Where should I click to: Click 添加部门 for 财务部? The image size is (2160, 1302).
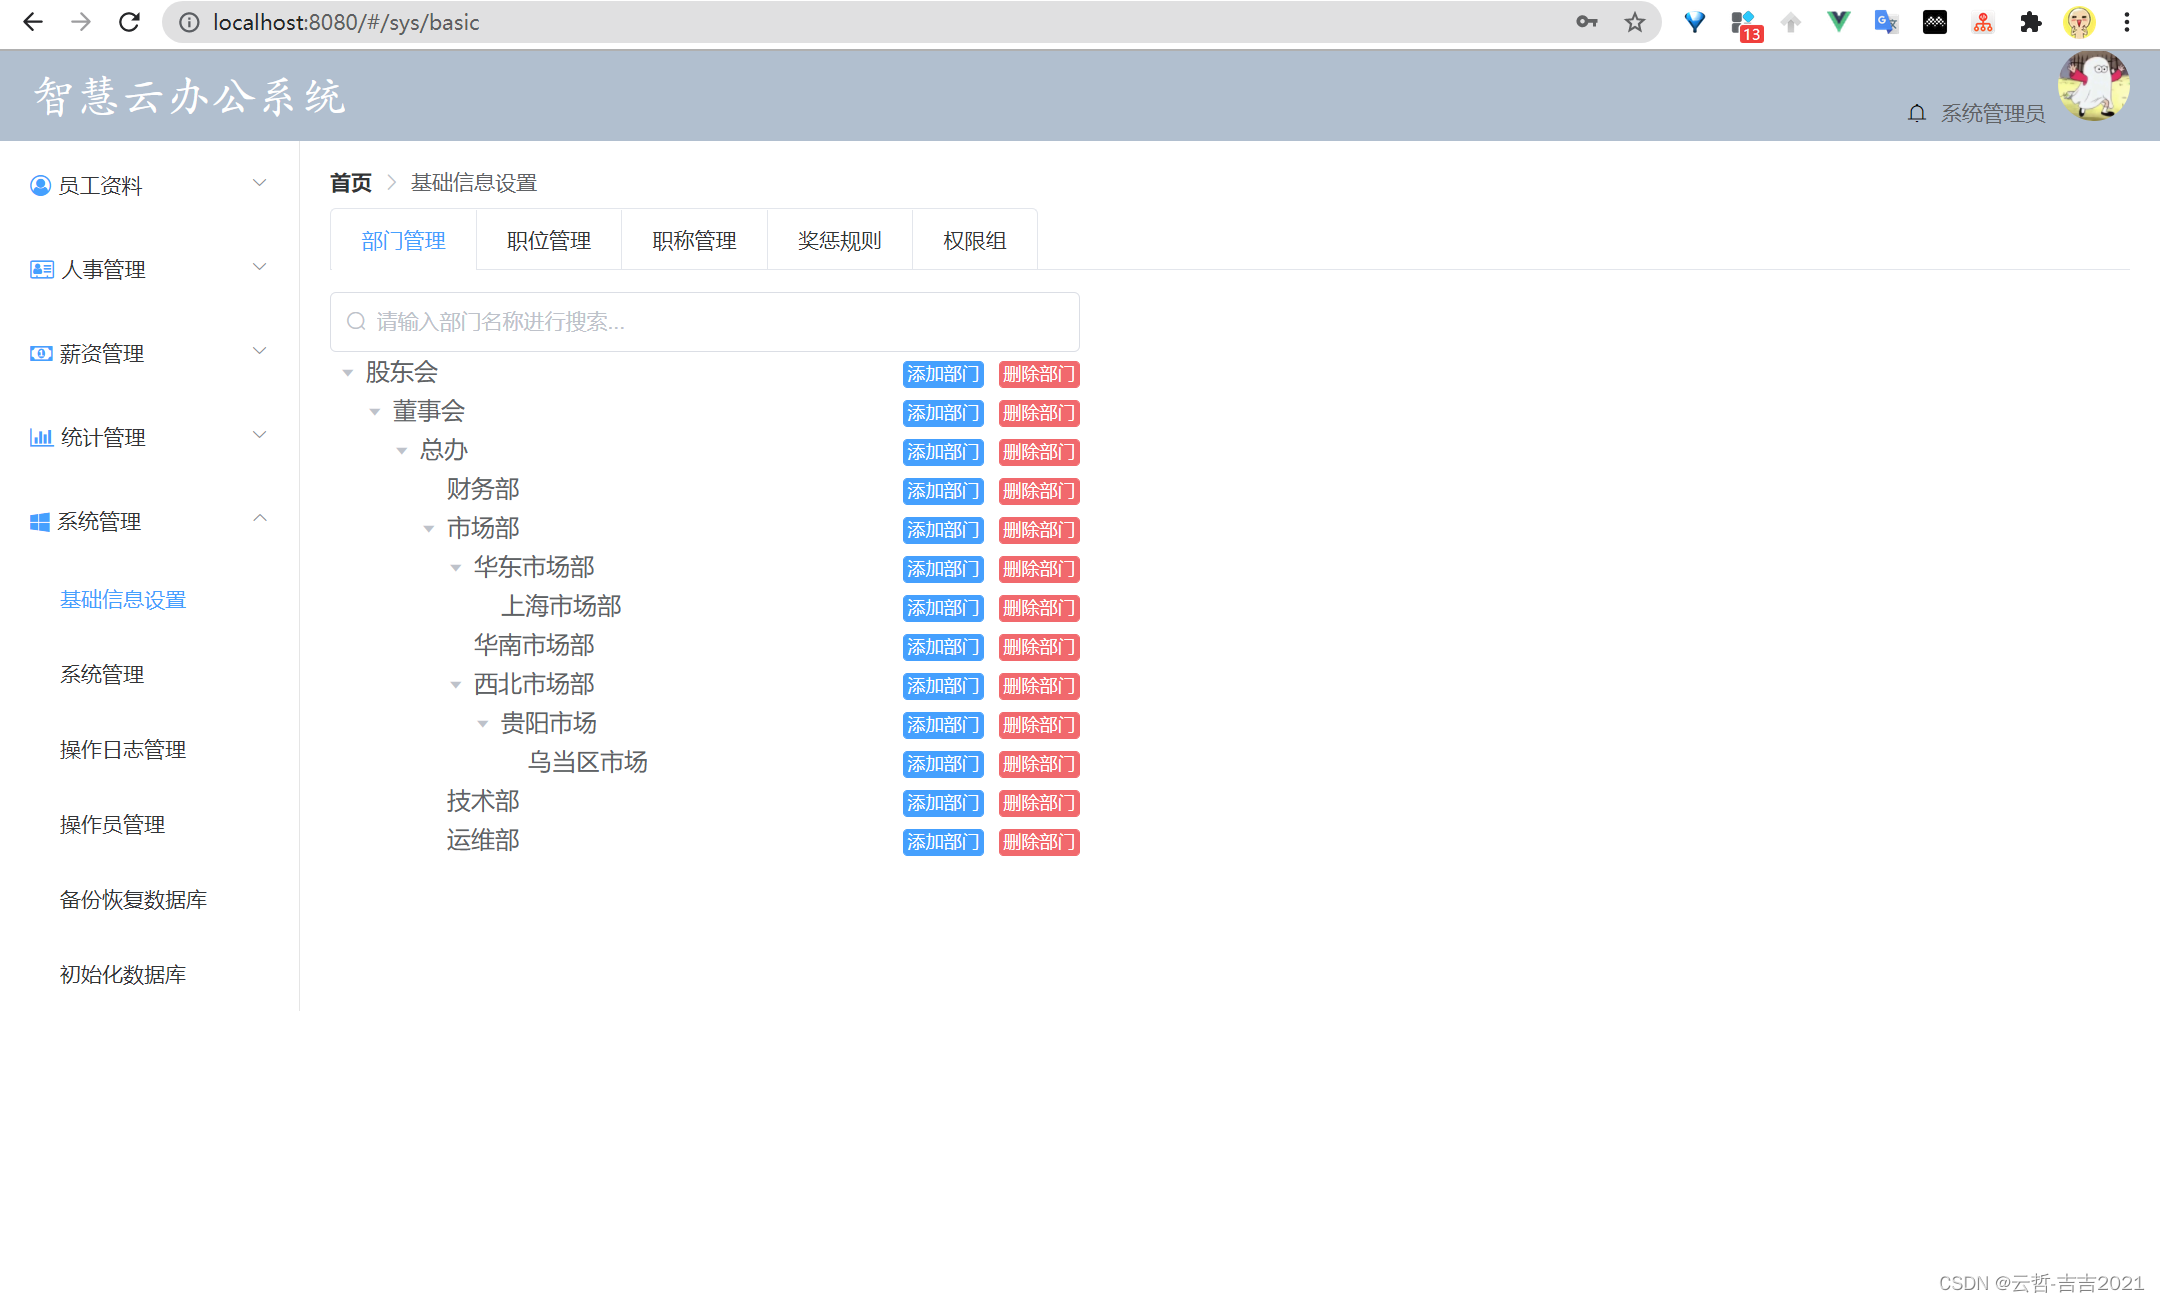pos(942,491)
